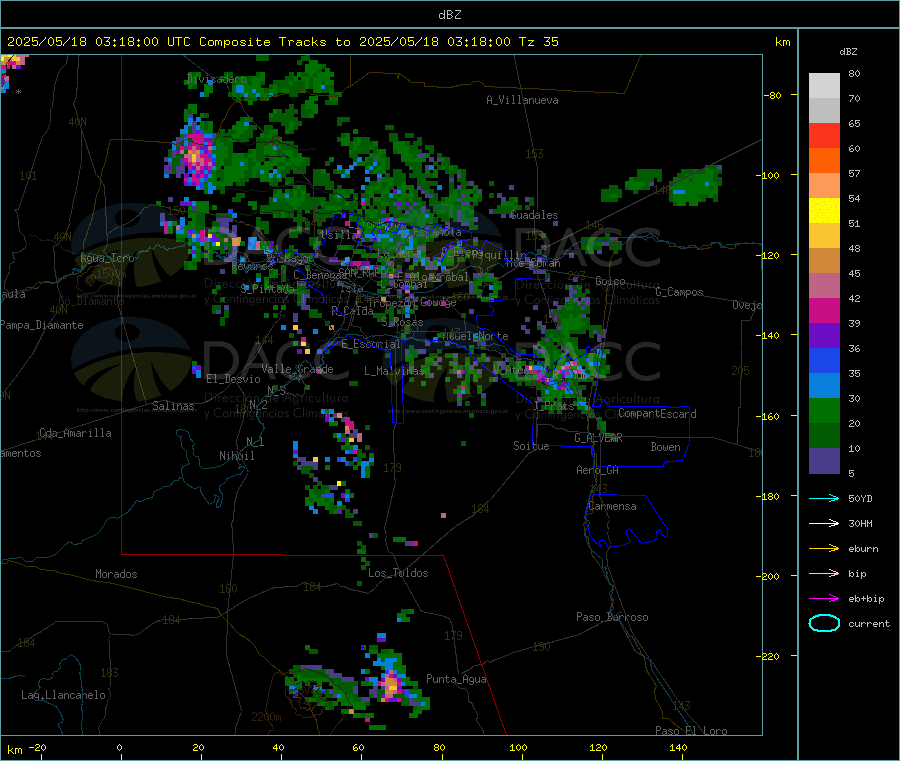Select the slate purple swatch above 5 dBZ

[824, 461]
